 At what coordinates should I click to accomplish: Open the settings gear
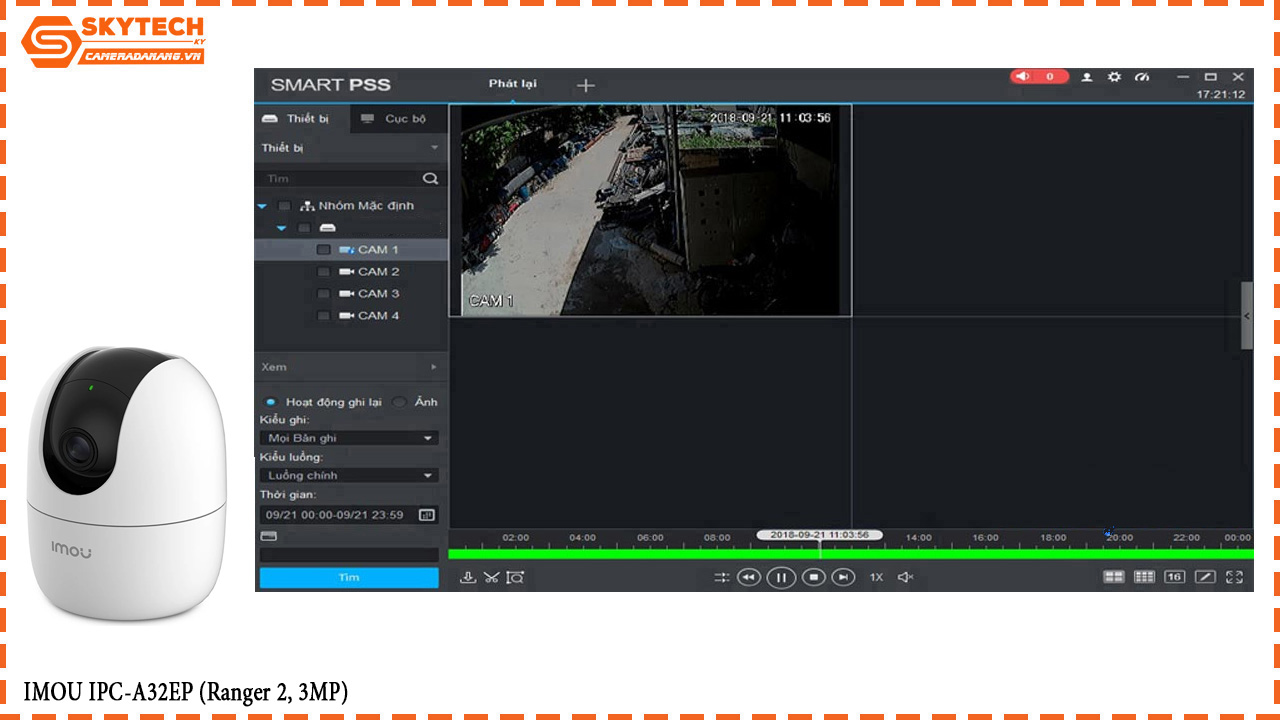(x=1114, y=77)
